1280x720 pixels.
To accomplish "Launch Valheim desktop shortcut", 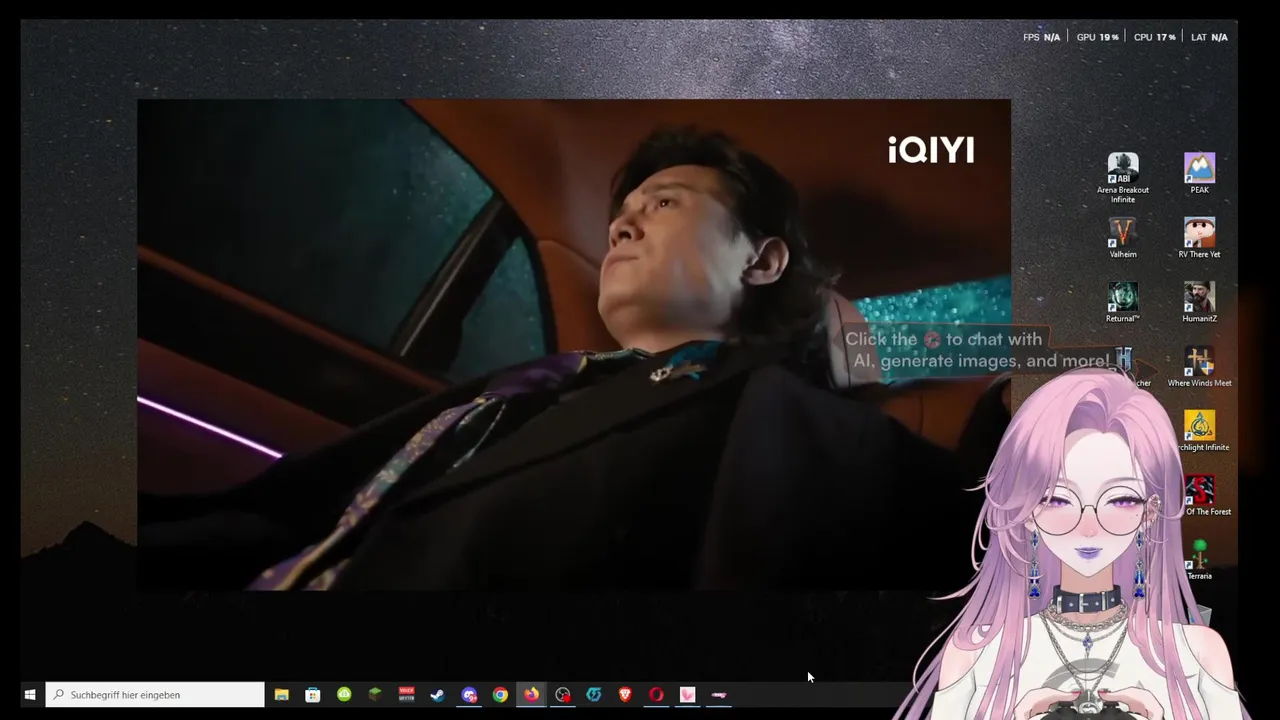I will (x=1123, y=238).
